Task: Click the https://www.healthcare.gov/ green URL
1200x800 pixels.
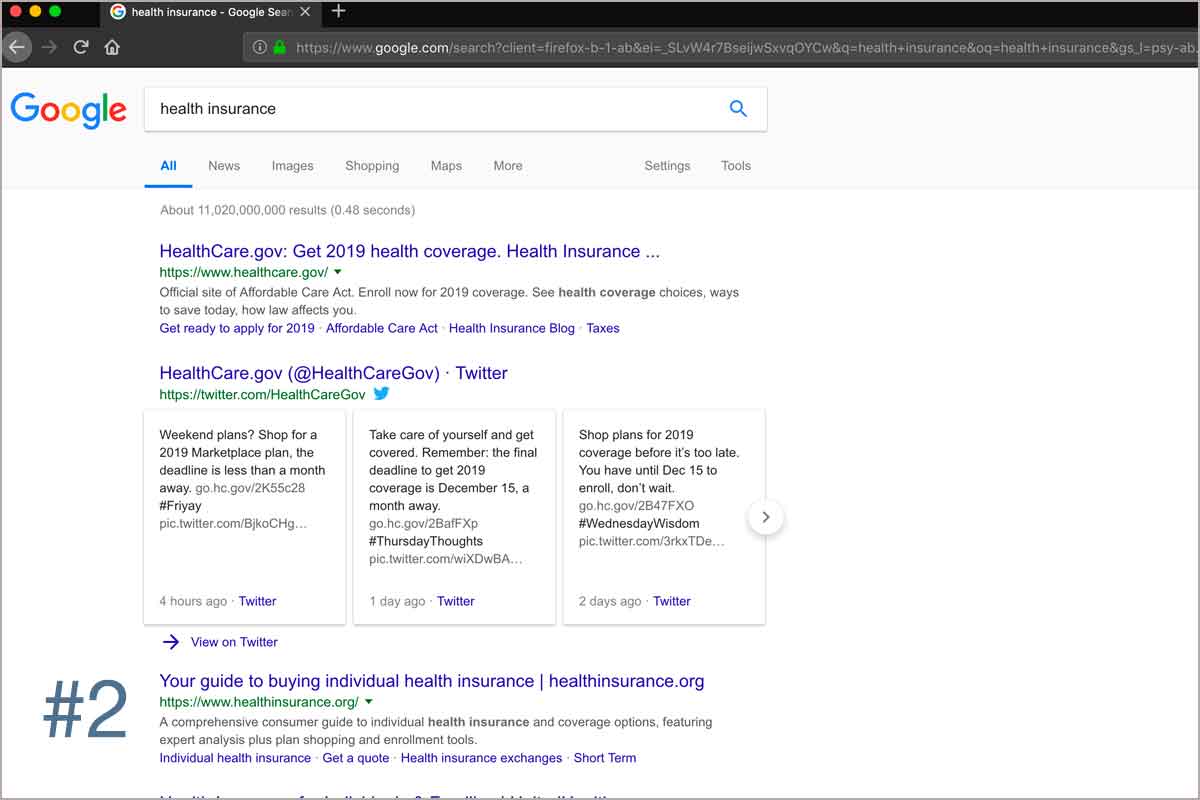Action: point(244,272)
